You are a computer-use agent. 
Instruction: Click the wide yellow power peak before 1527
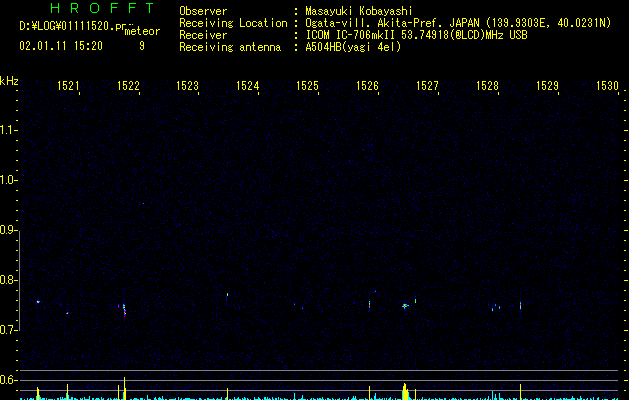(405, 392)
